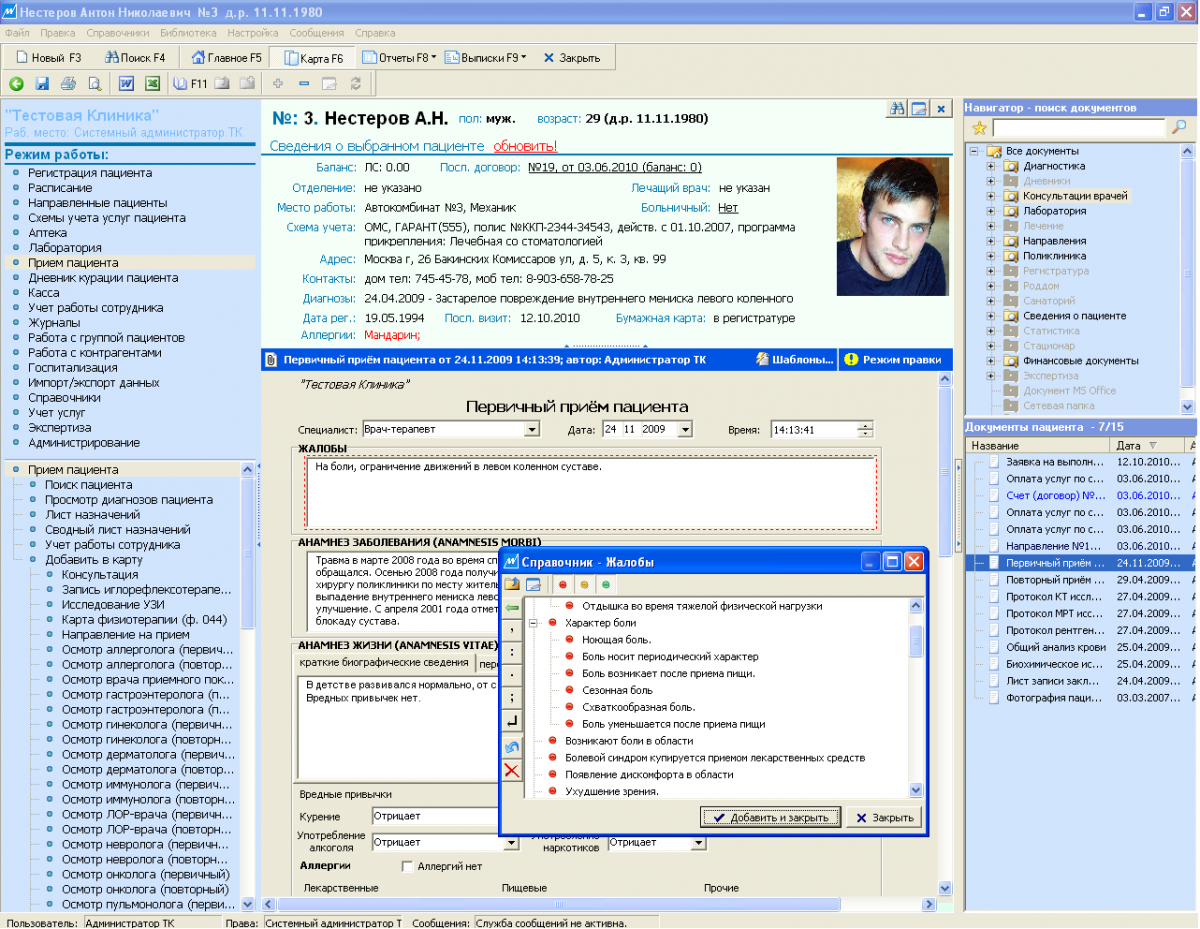The image size is (1200, 929).
Task: Export document to Word via toolbar icon
Action: (127, 84)
